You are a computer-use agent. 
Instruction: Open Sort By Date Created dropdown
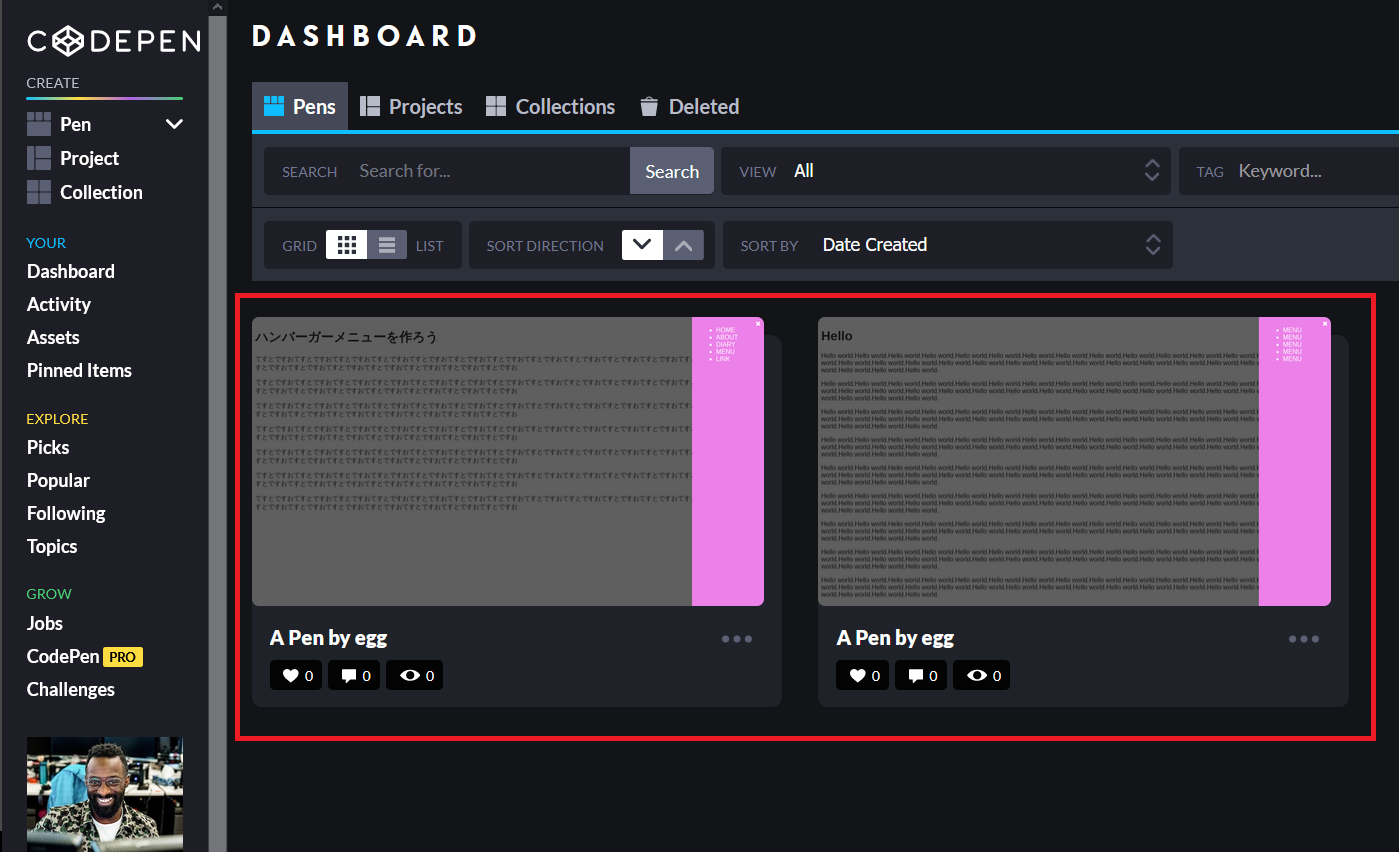pyautogui.click(x=947, y=245)
